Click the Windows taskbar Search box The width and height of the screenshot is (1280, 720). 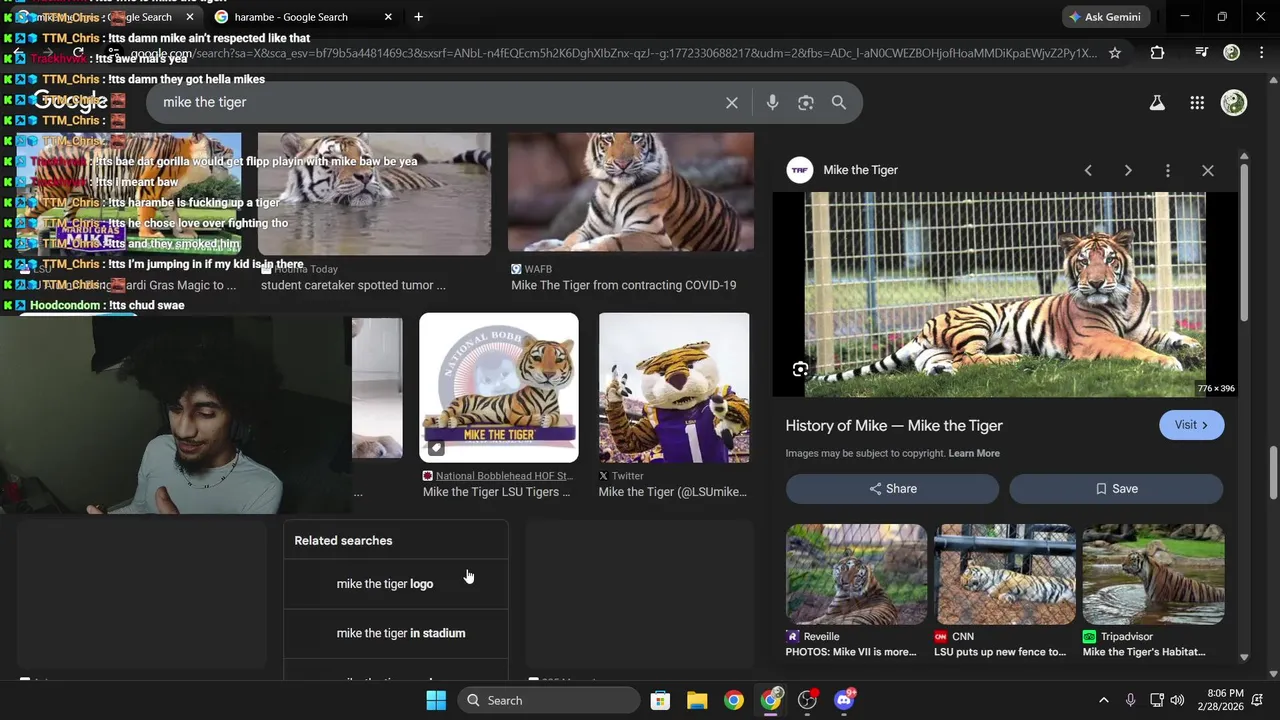(x=549, y=700)
